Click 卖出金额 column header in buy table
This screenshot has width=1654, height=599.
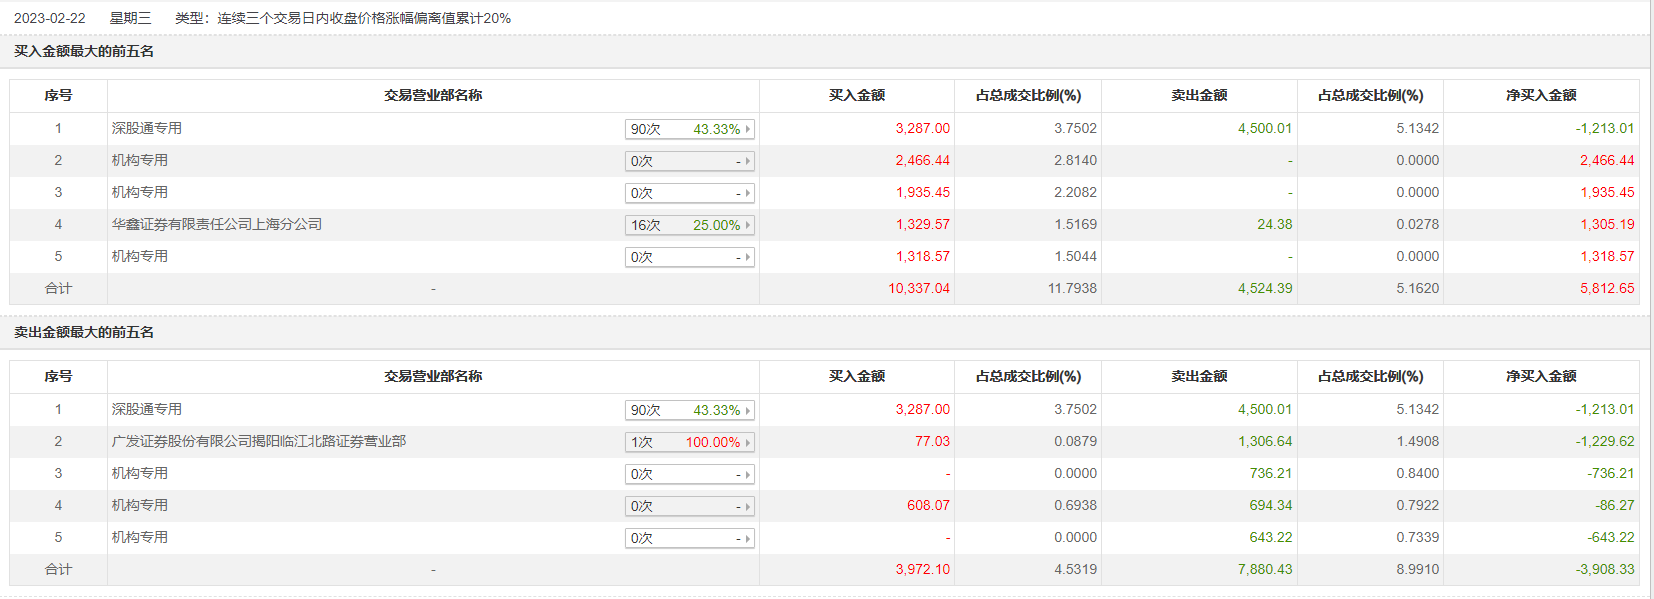pos(1199,95)
